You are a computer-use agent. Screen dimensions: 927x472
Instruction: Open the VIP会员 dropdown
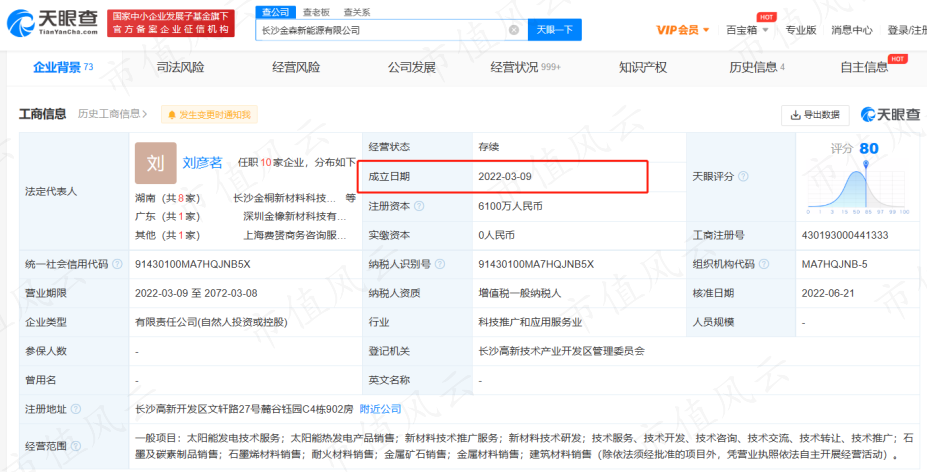coord(681,30)
